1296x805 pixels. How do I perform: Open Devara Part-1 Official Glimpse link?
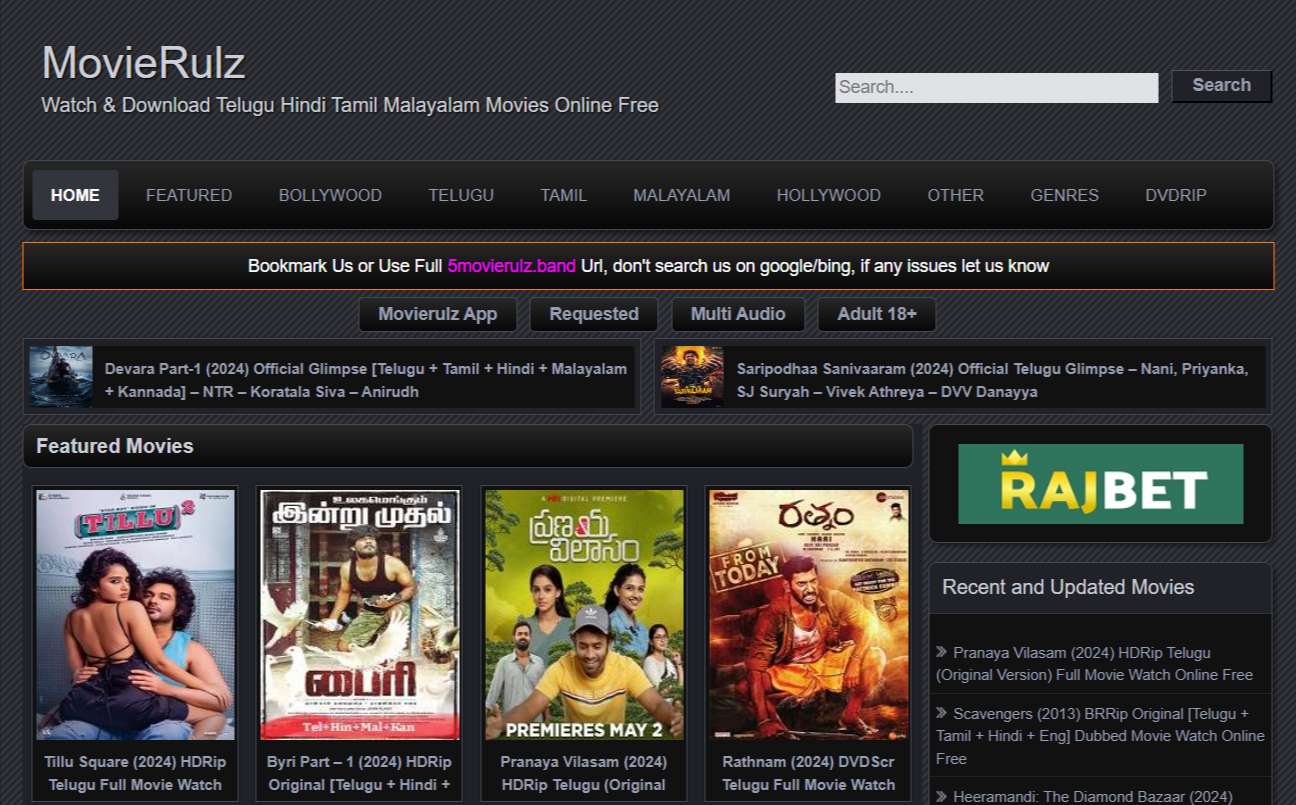(x=366, y=380)
